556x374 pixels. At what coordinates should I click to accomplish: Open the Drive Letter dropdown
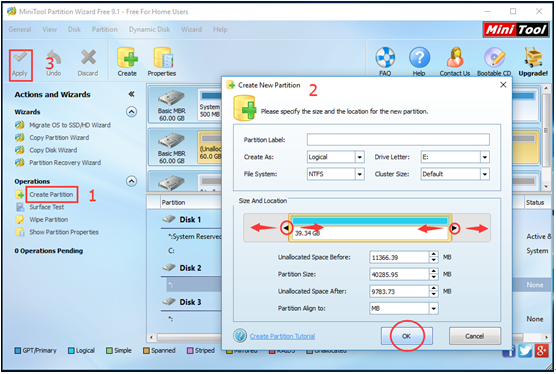485,157
